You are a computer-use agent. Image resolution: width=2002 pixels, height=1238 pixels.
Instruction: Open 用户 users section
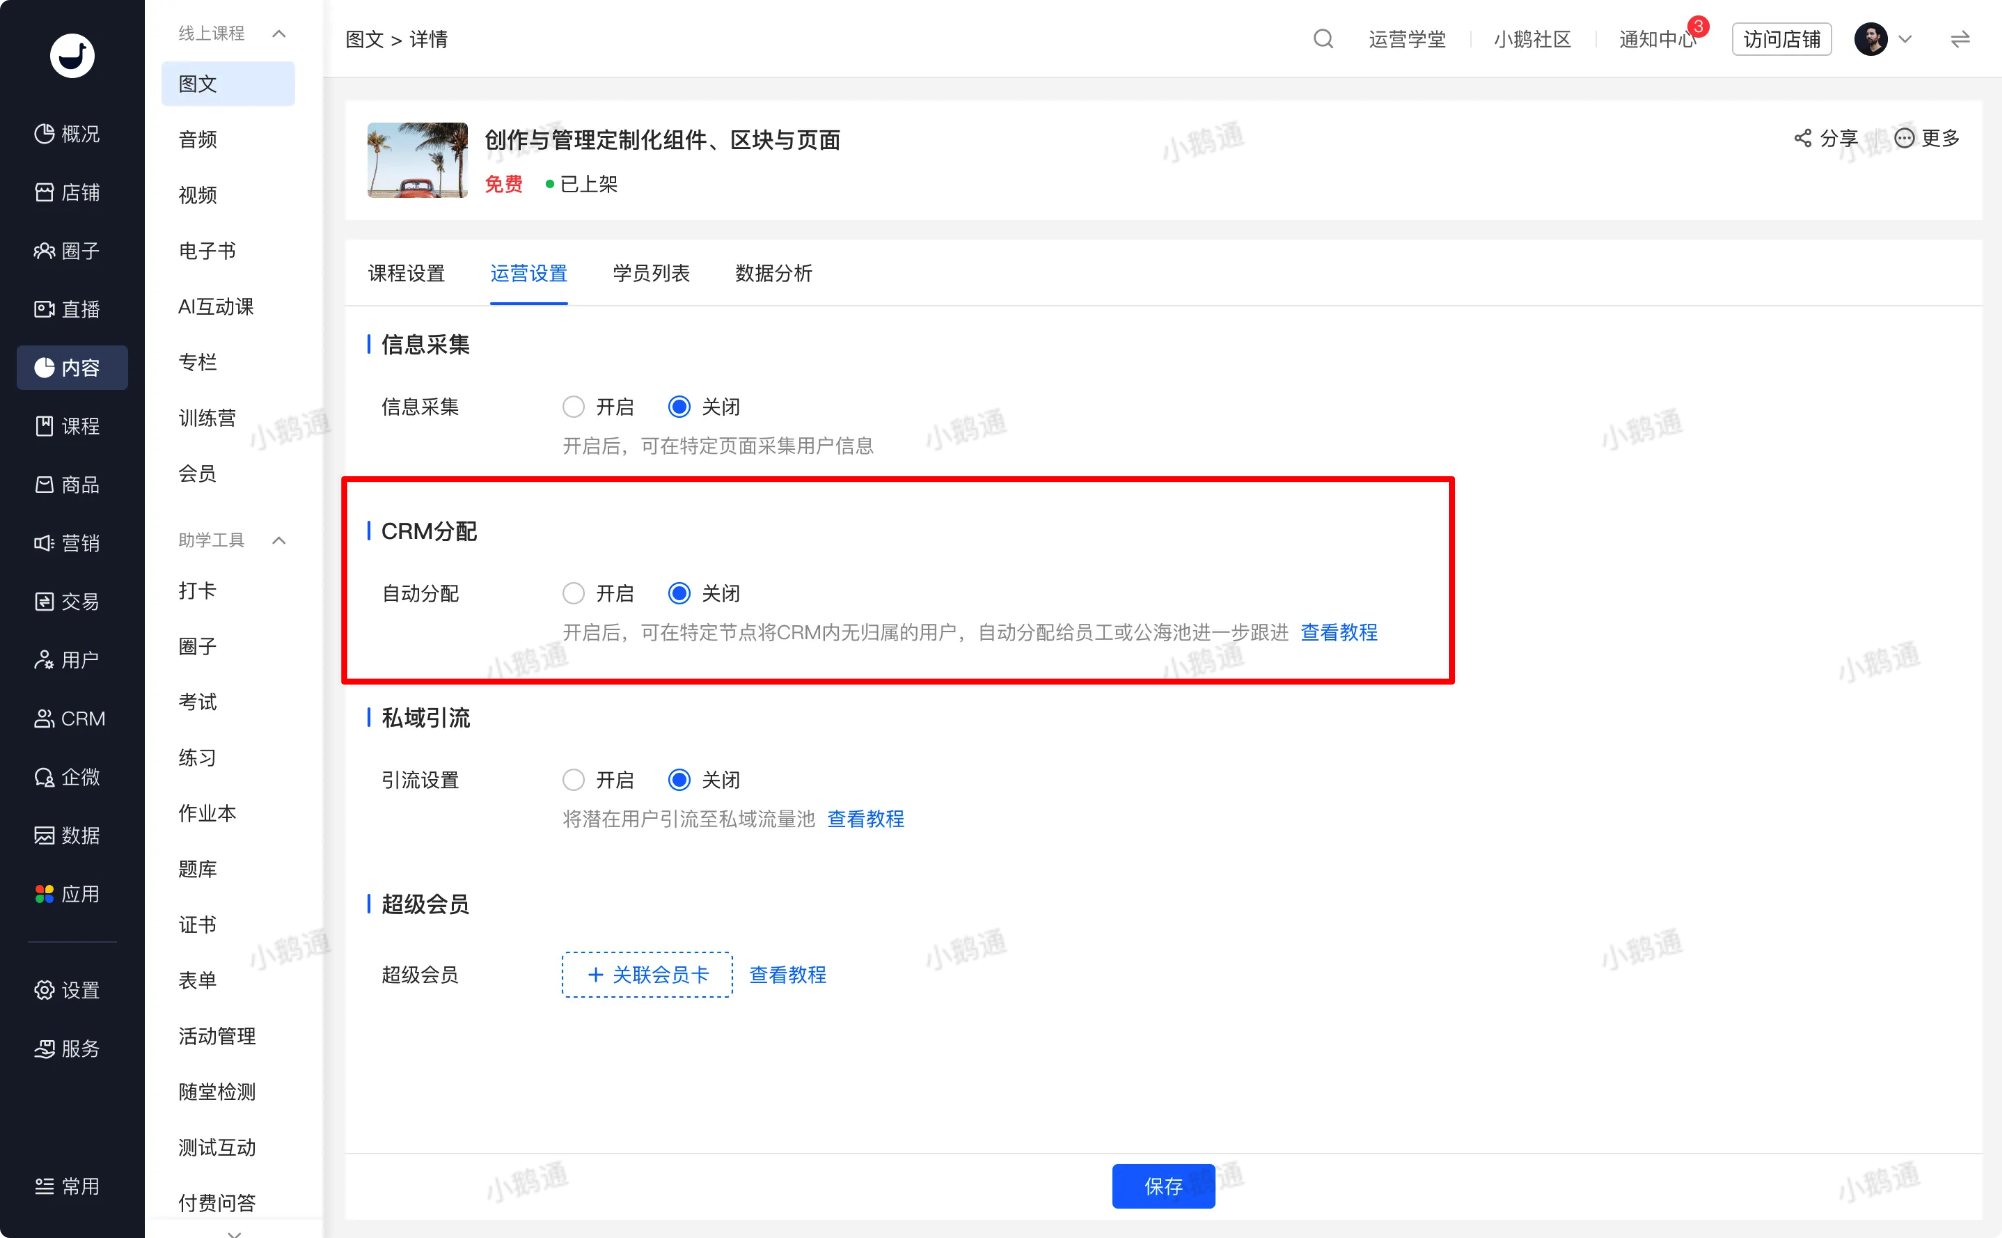(x=67, y=660)
